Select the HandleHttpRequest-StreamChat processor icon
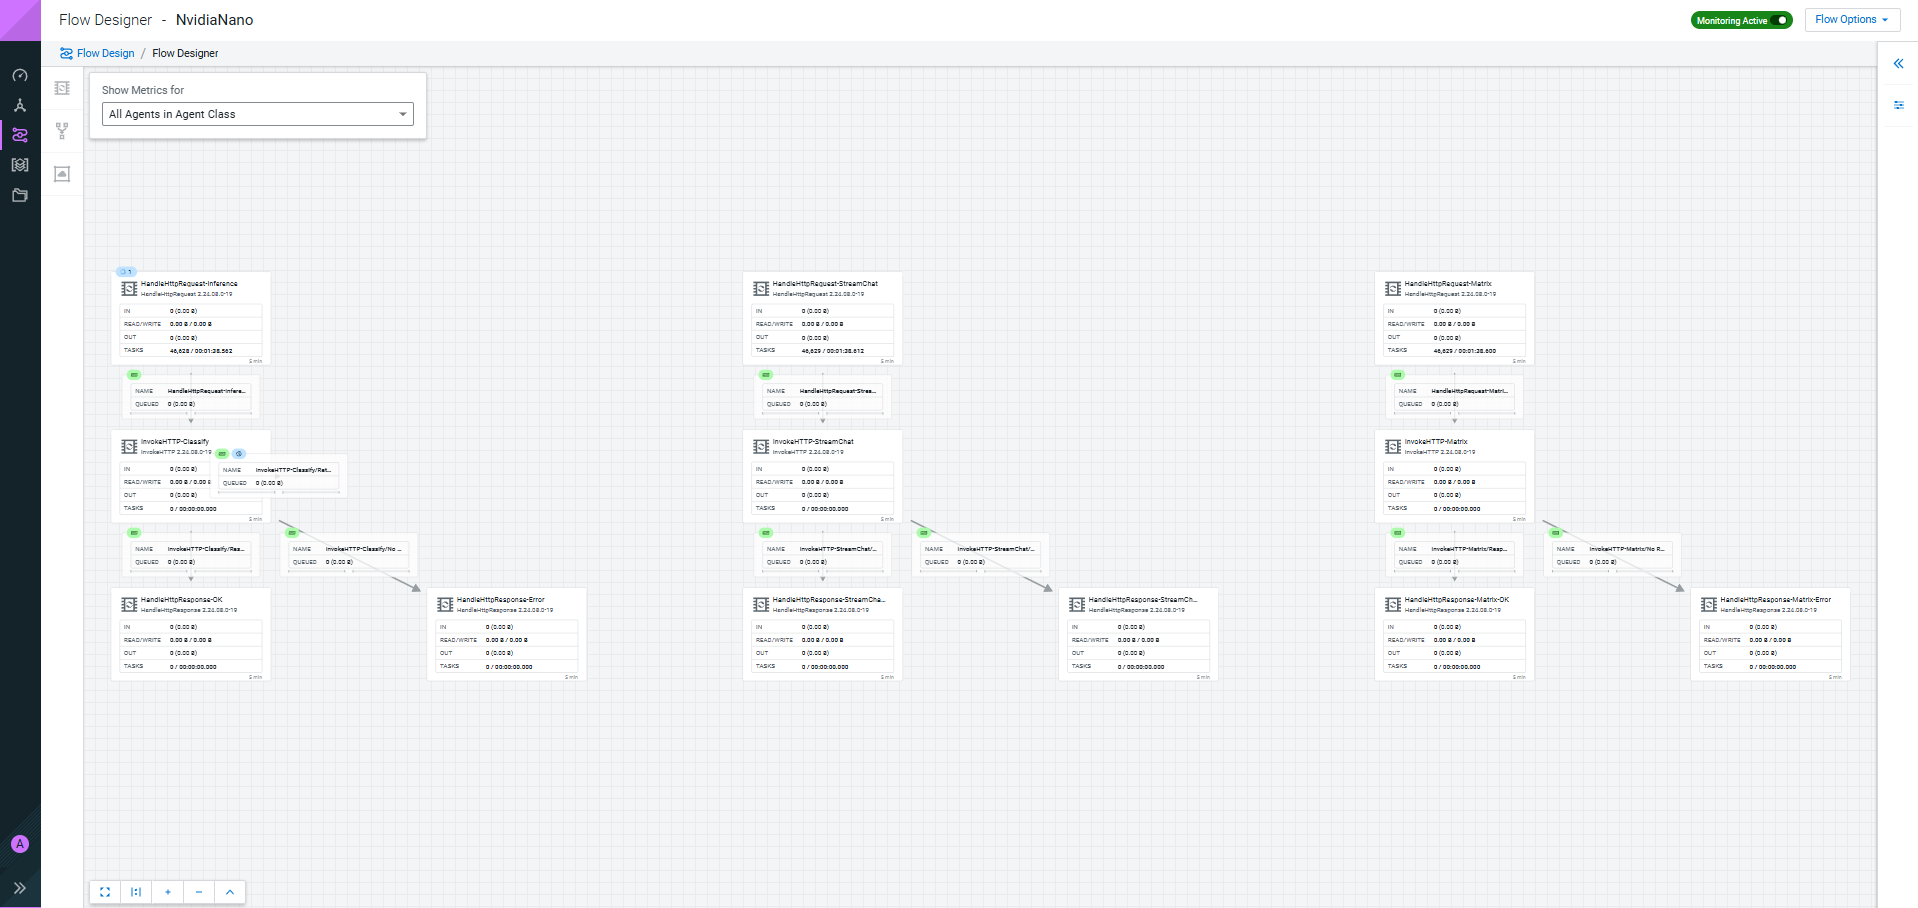1918x908 pixels. coord(761,289)
